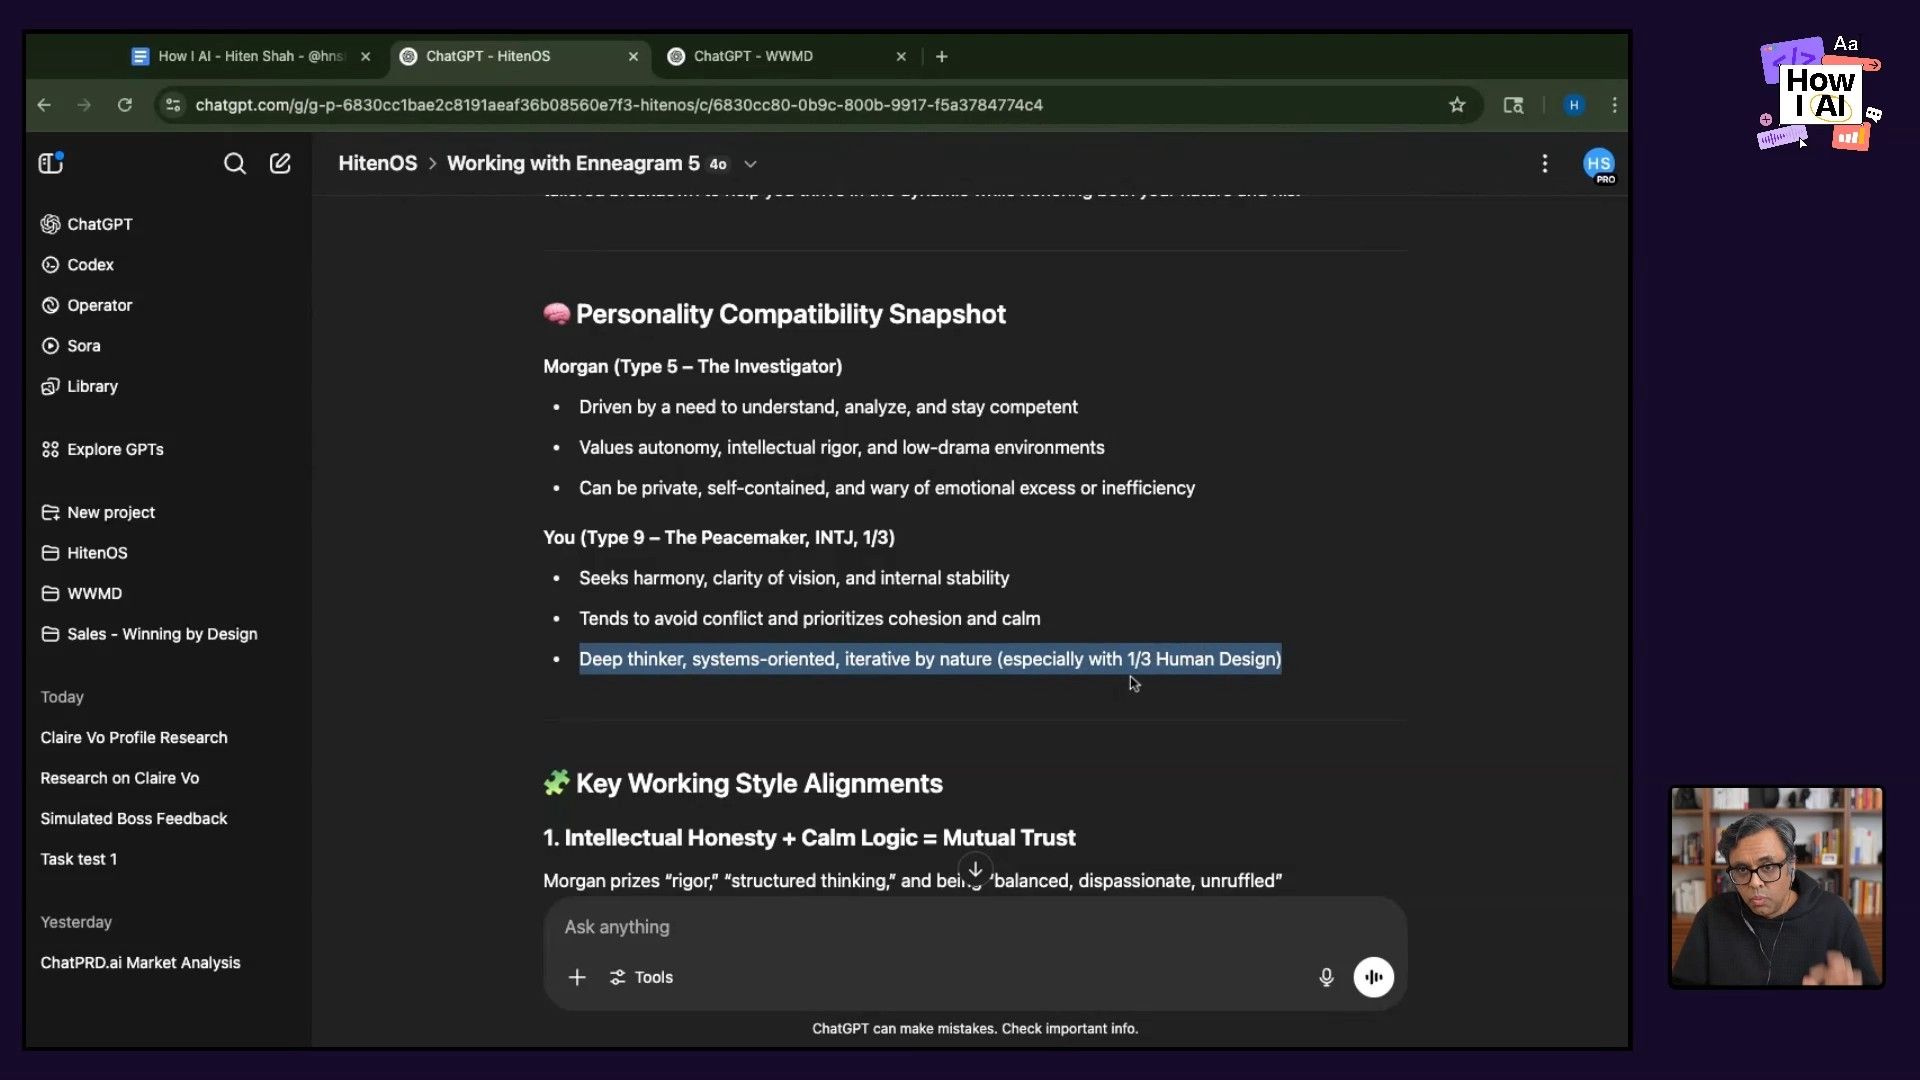
Task: Open Task test 1 chat
Action: coord(79,859)
